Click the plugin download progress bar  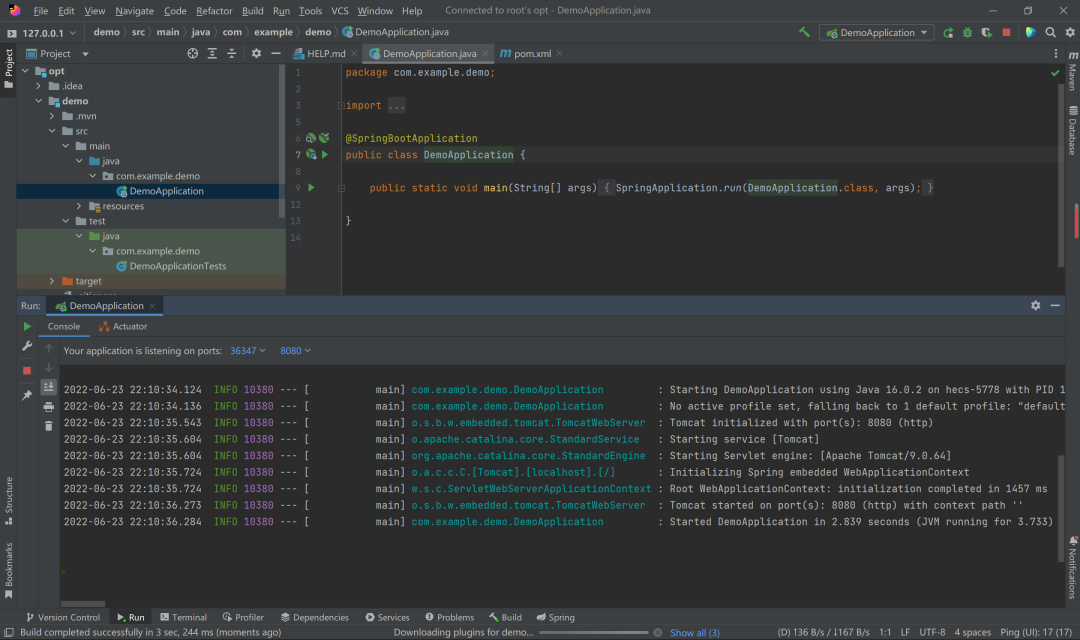point(593,632)
